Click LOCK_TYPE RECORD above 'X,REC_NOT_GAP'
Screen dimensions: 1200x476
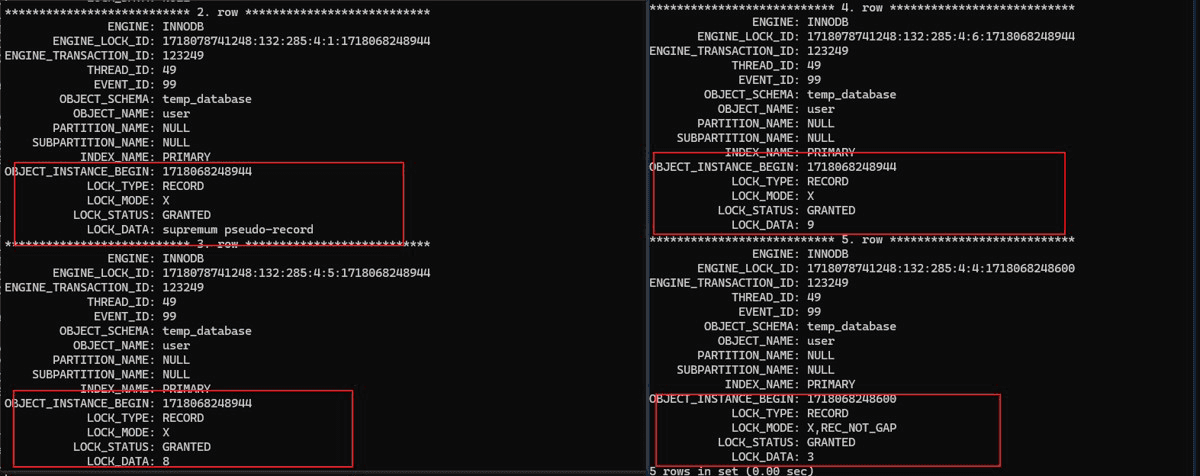[830, 414]
